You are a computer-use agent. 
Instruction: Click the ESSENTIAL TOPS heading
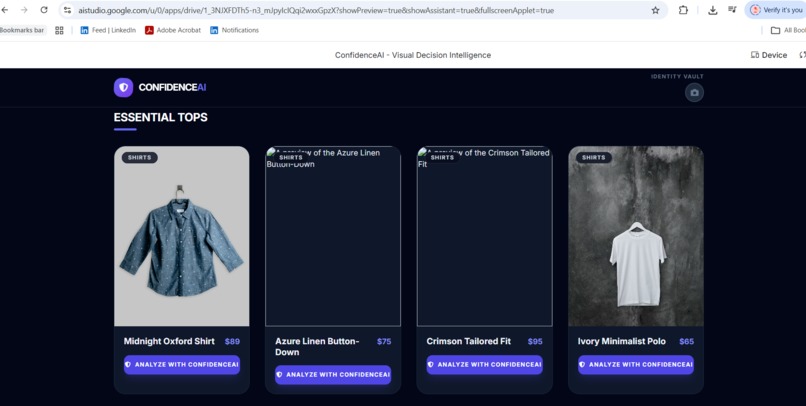(160, 117)
